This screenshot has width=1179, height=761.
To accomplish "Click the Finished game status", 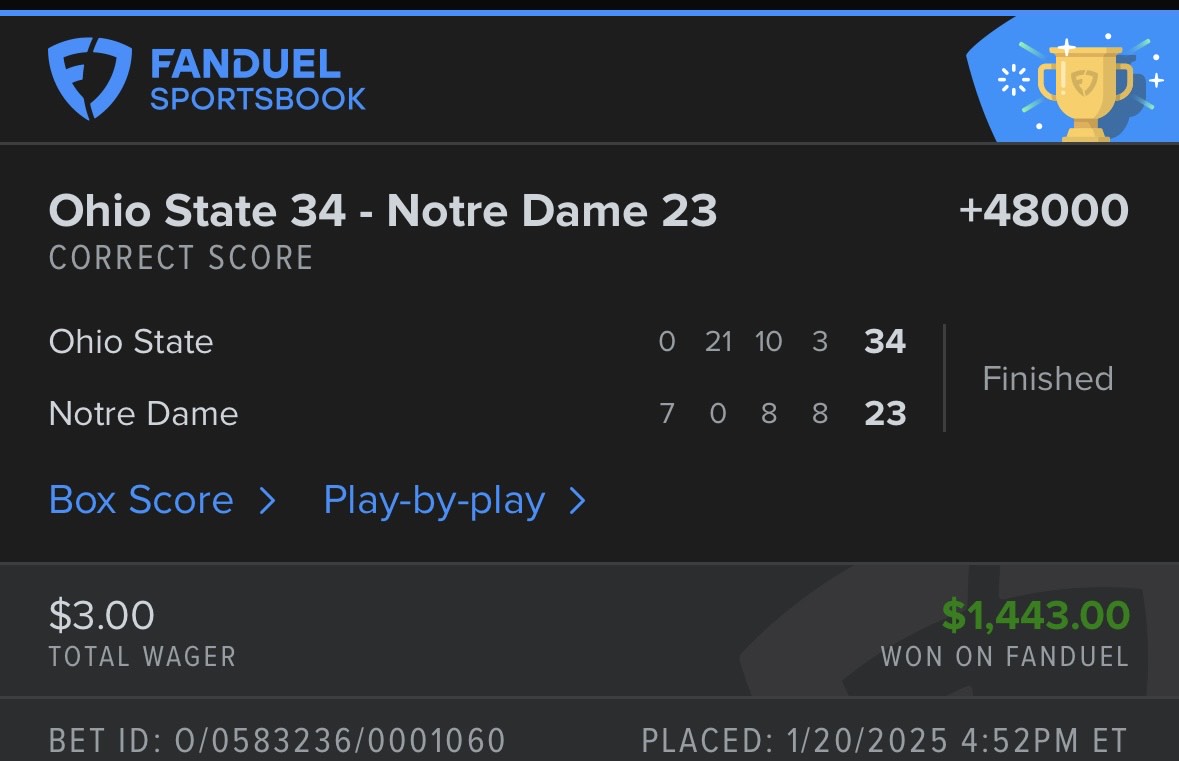I will pyautogui.click(x=1047, y=378).
